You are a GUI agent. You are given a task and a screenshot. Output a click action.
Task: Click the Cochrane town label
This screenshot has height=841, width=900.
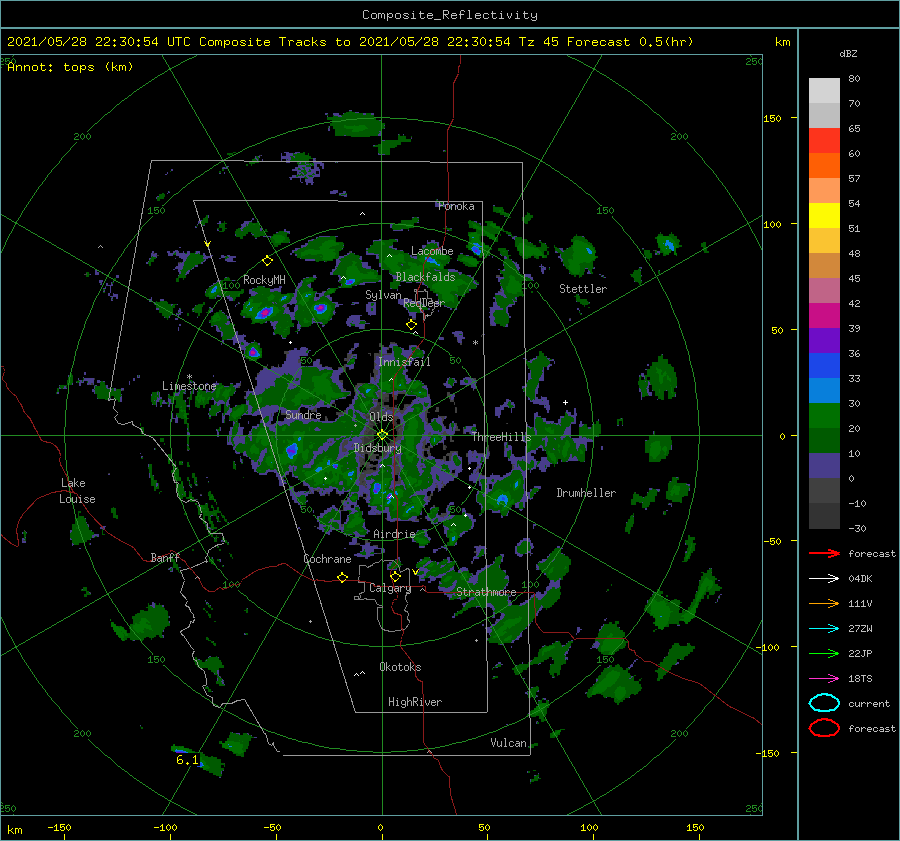(x=327, y=559)
